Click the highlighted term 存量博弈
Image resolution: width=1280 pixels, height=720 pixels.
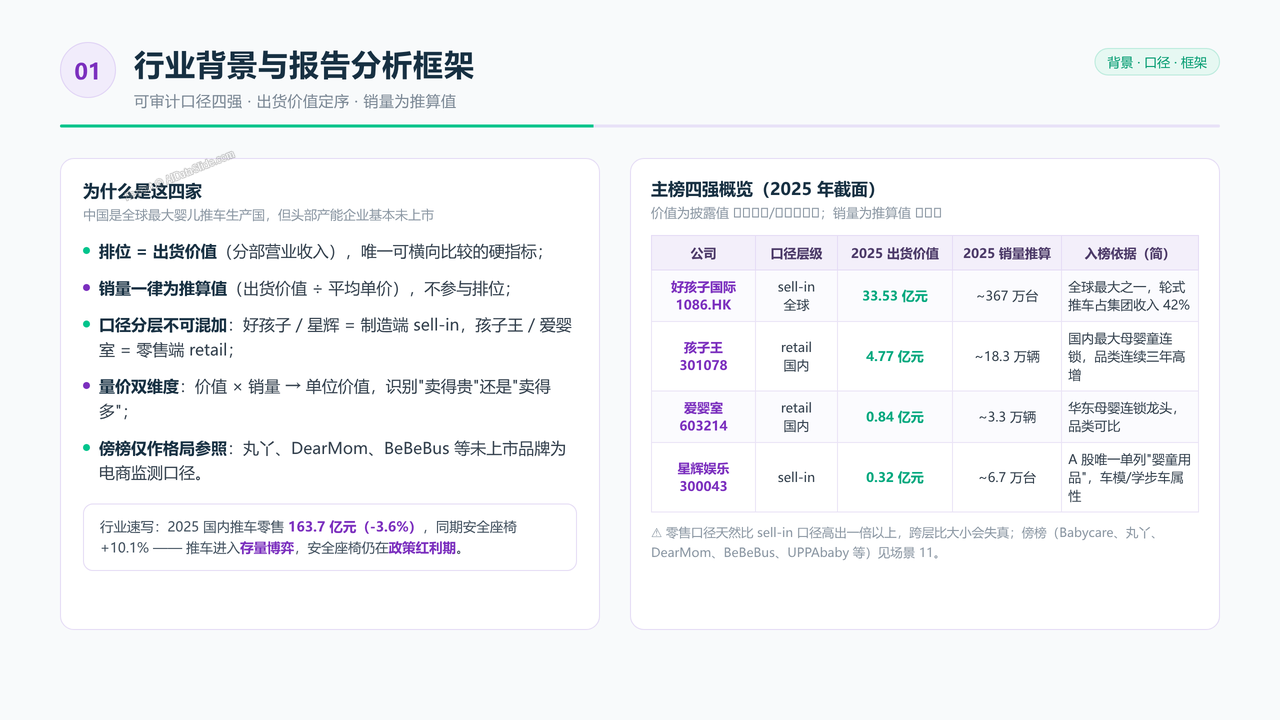[x=267, y=548]
